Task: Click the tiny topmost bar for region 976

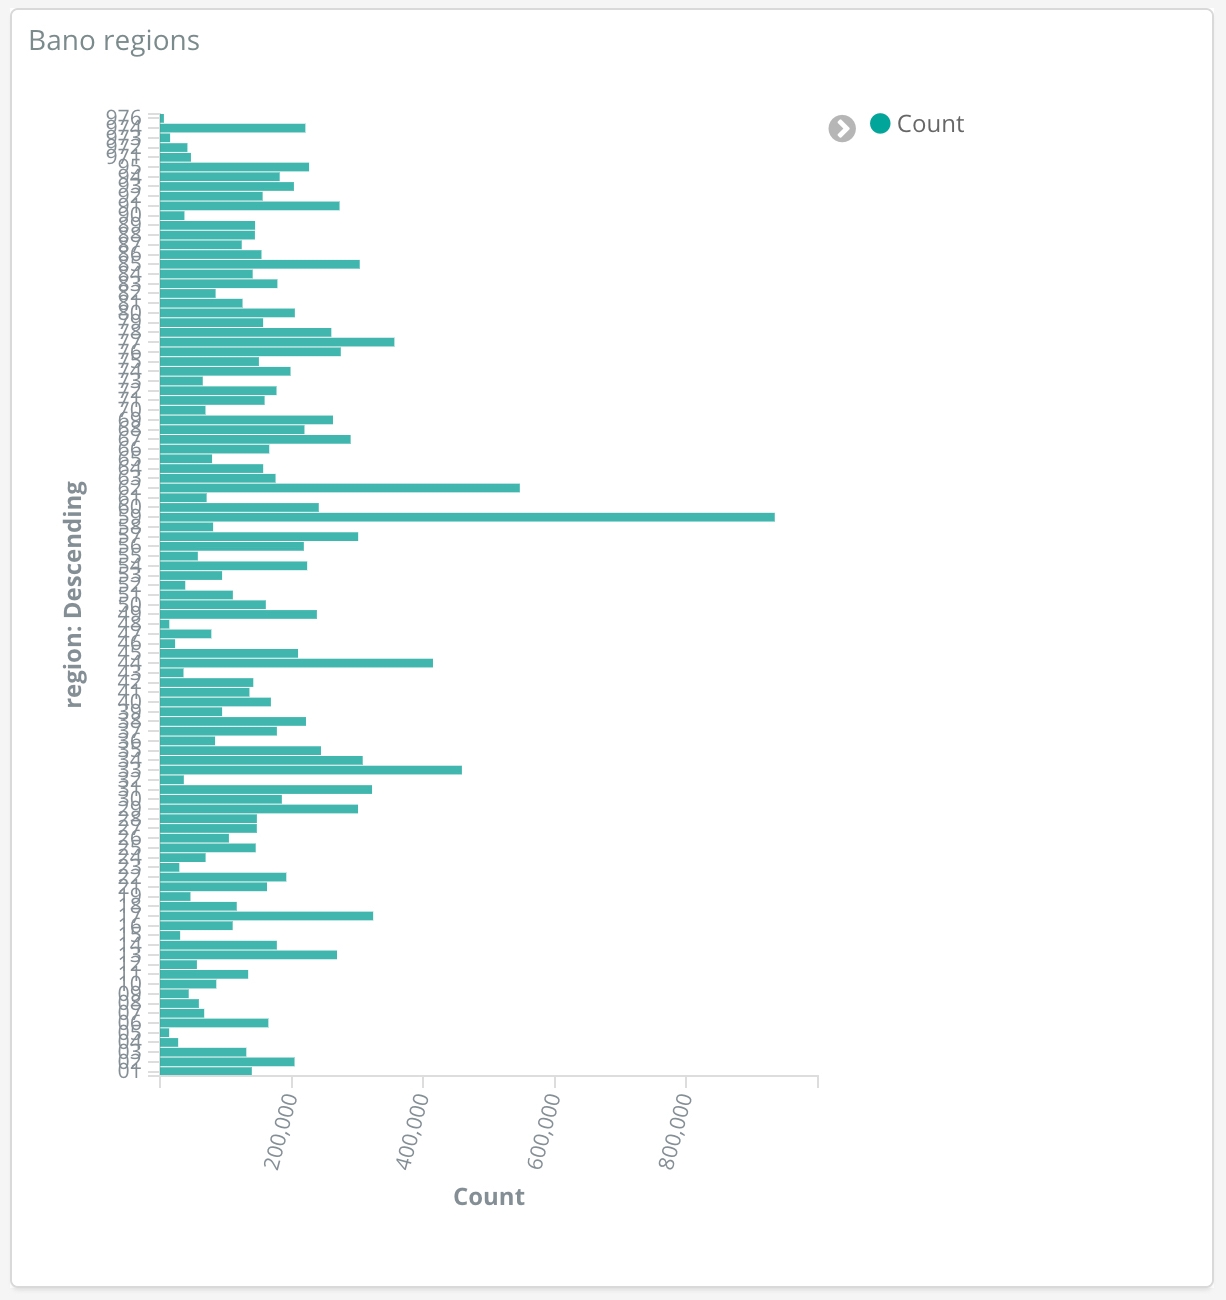Action: point(162,118)
